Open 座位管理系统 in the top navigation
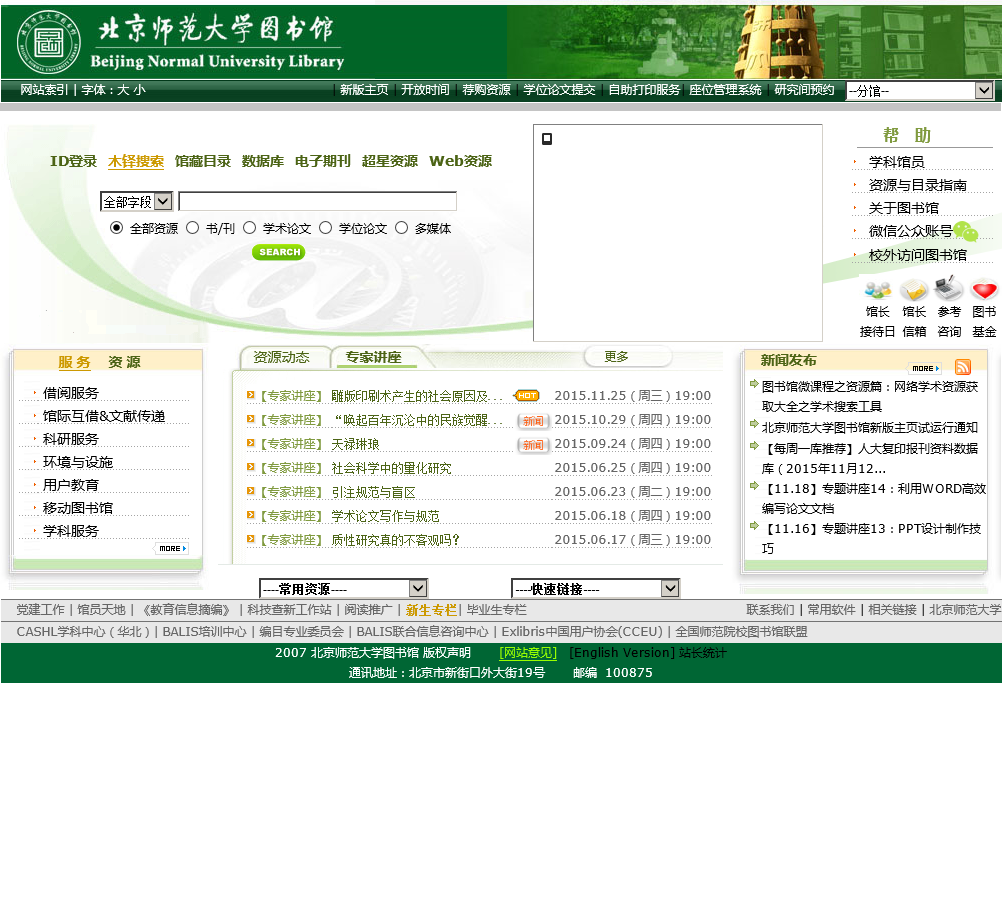 click(x=725, y=90)
